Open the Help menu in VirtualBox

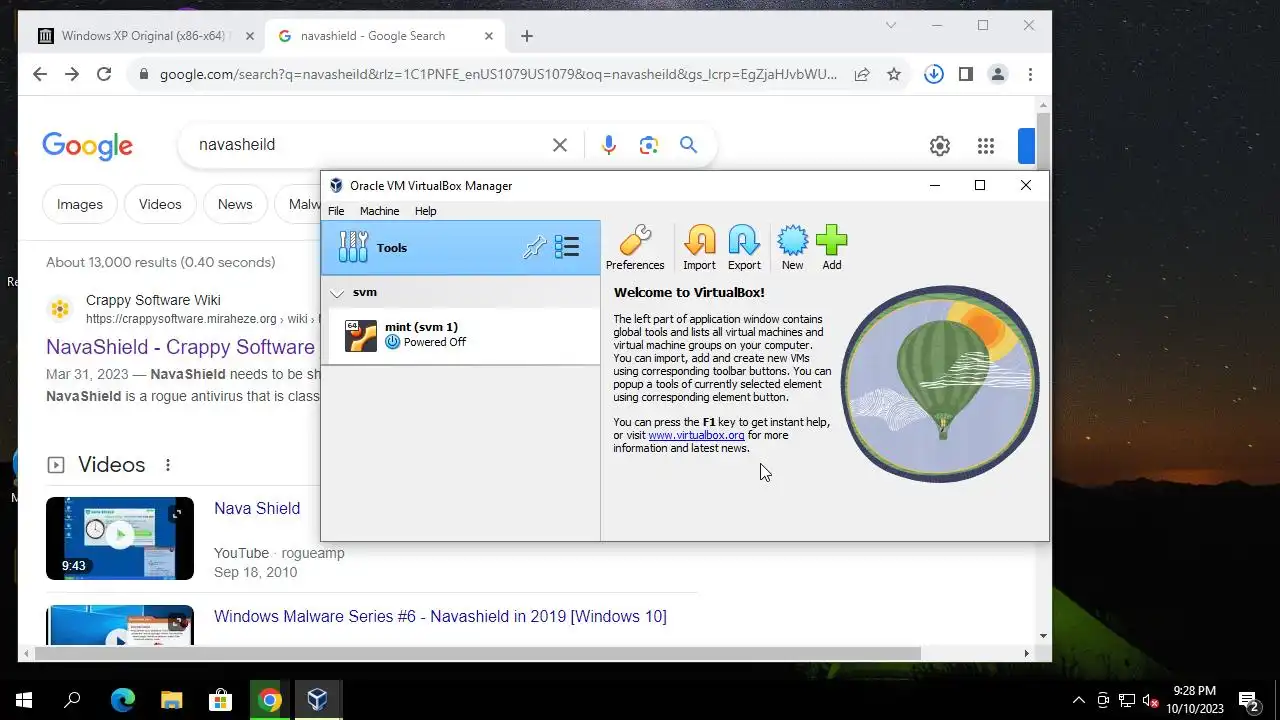coord(426,211)
